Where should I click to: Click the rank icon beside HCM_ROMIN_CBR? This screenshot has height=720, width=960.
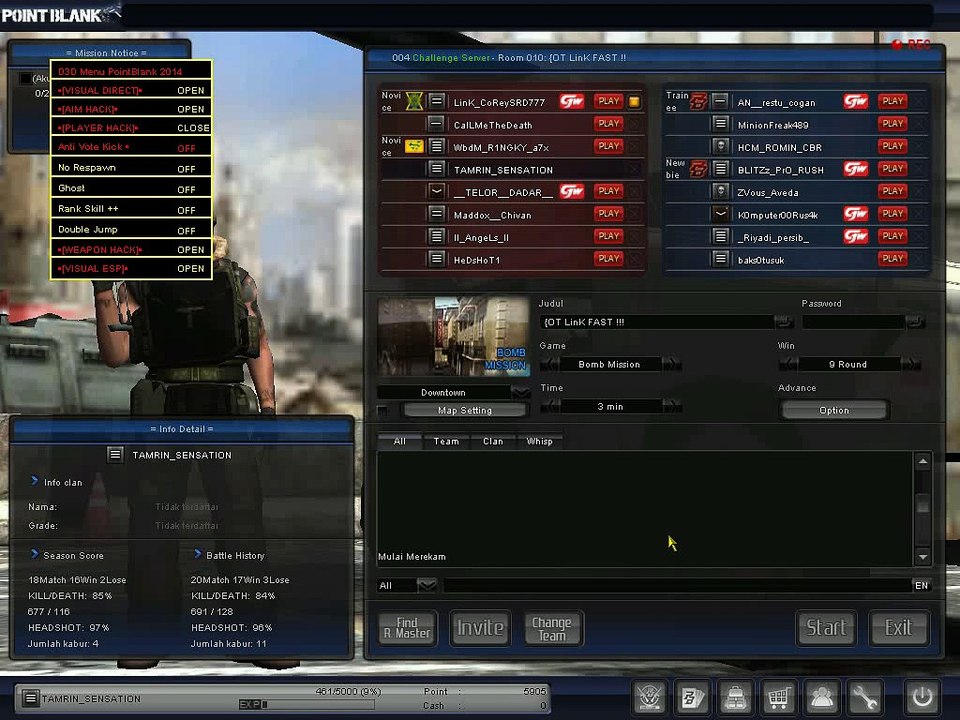tap(721, 146)
